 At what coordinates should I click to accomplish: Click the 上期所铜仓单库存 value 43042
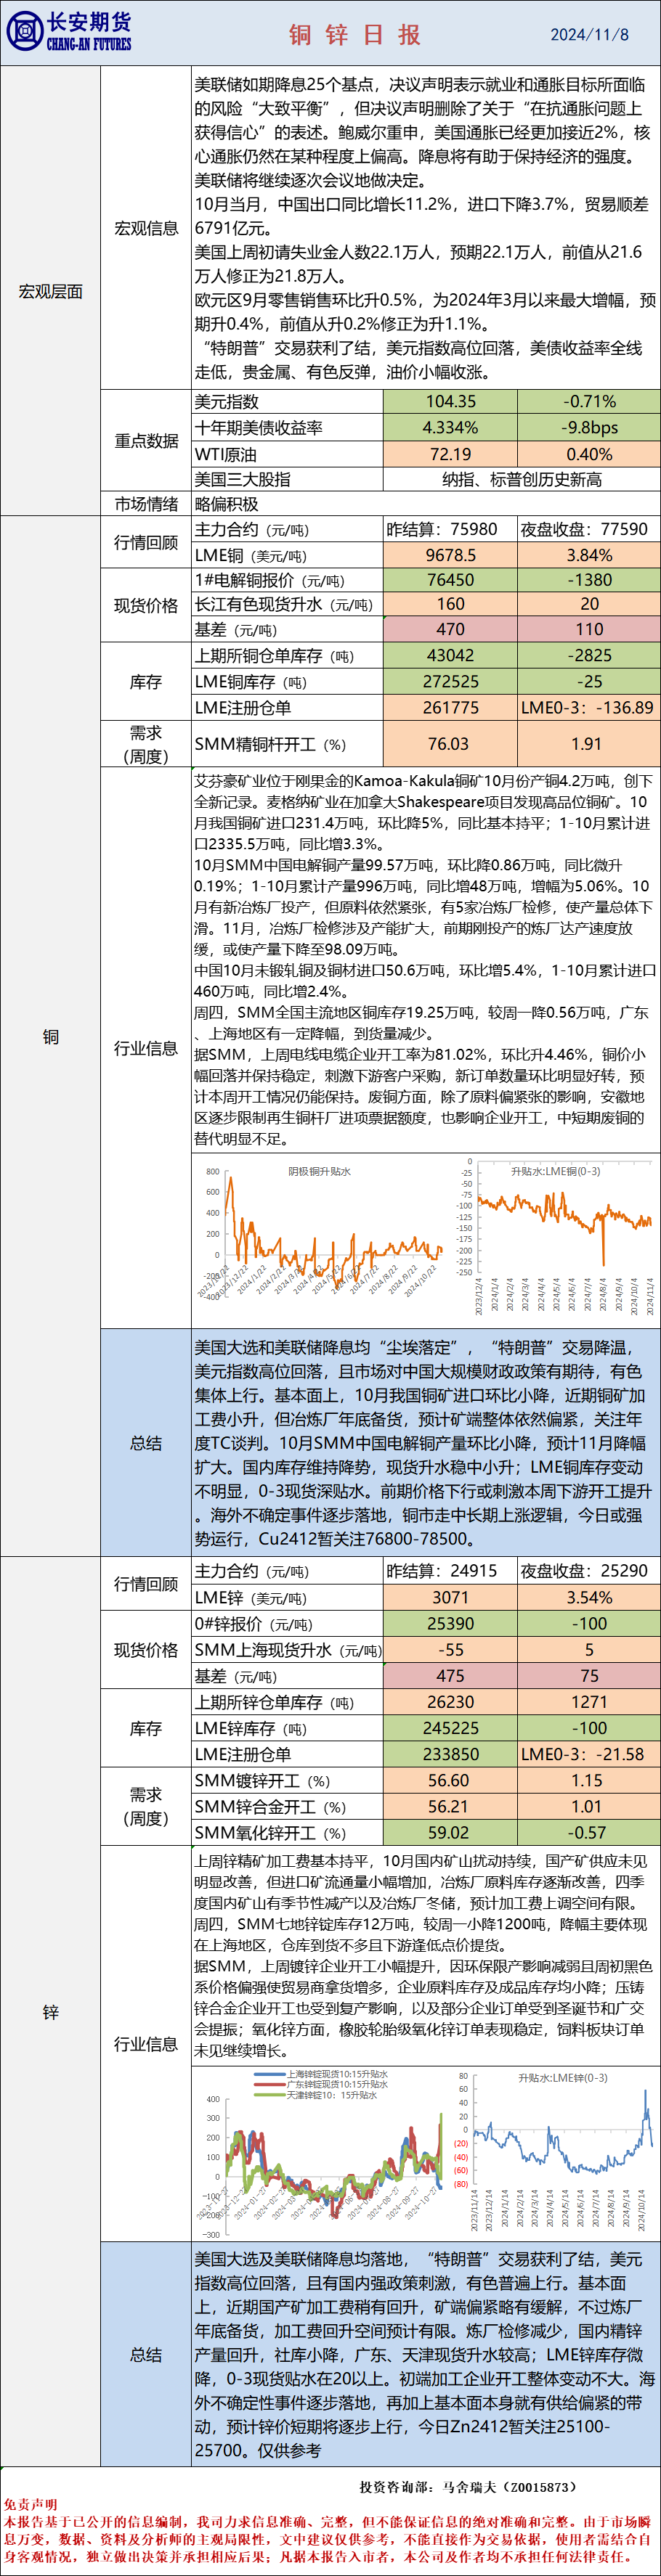(450, 656)
